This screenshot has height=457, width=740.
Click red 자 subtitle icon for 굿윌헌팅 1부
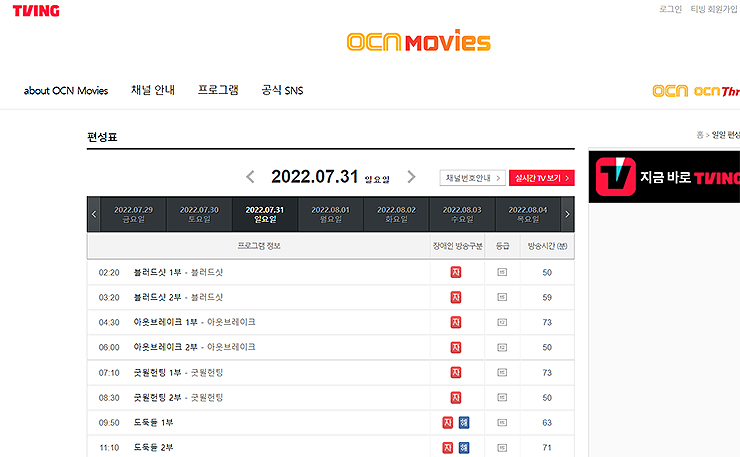tap(455, 372)
